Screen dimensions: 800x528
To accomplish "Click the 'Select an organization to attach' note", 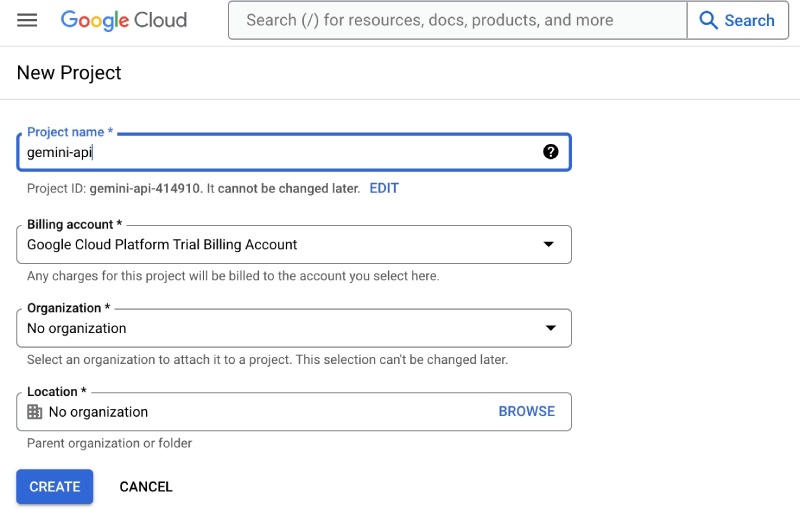I will coord(267,359).
